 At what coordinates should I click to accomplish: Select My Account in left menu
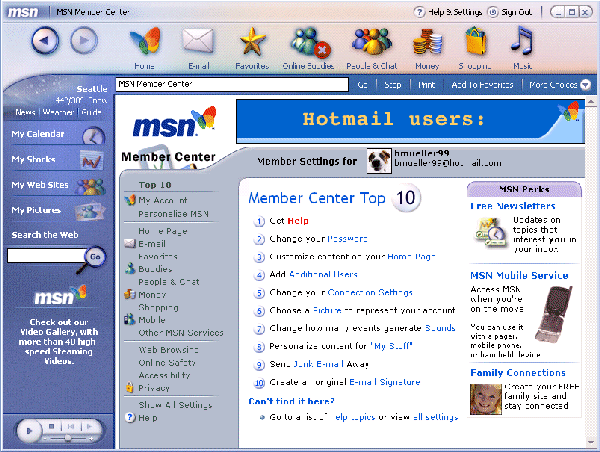162,200
